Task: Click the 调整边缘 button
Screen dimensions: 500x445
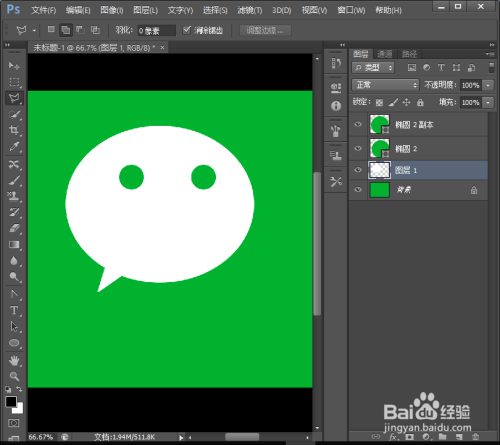Action: click(x=265, y=30)
